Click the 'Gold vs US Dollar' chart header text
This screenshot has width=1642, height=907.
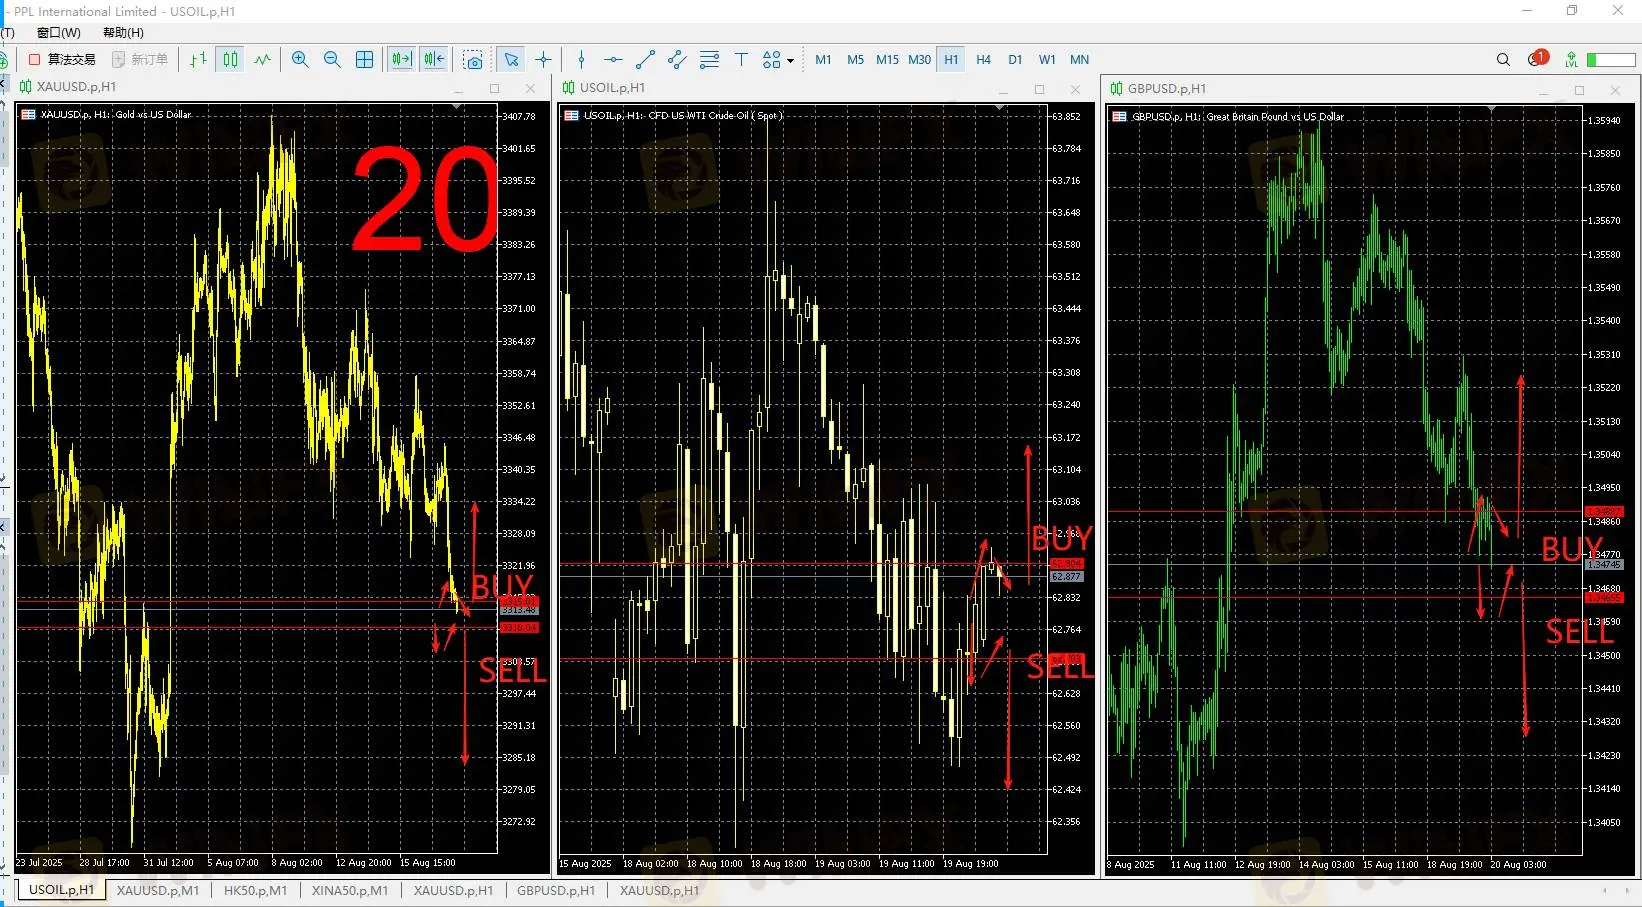(x=153, y=114)
